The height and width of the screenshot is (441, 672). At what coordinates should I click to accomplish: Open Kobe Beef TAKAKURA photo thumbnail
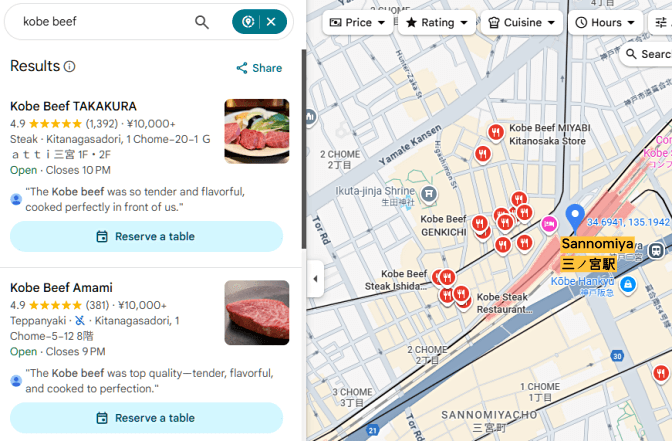point(257,132)
